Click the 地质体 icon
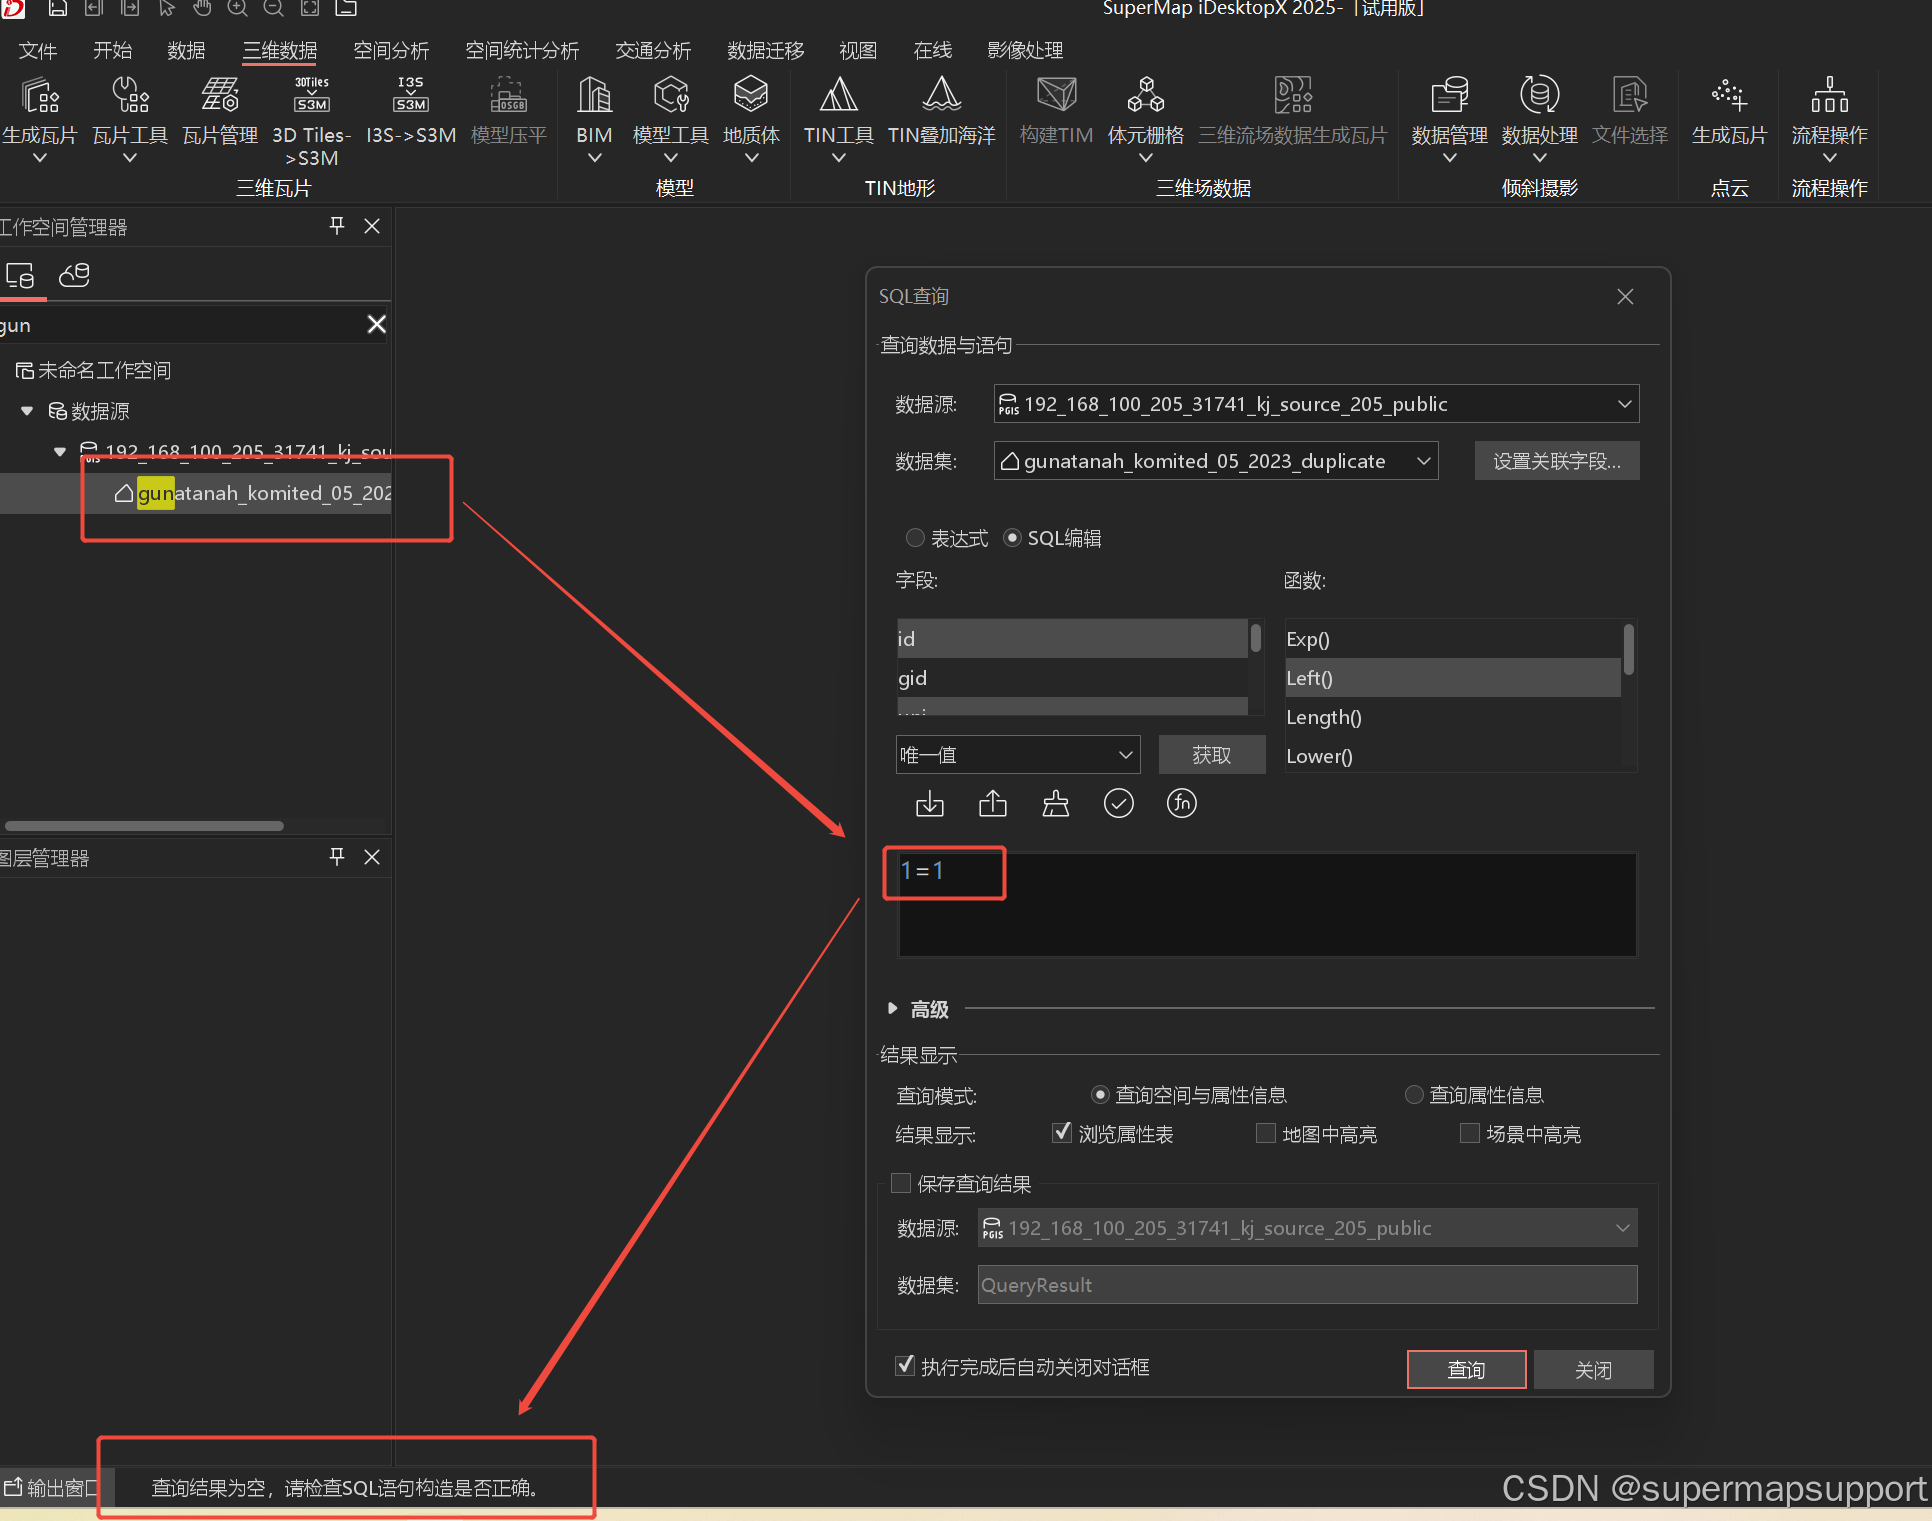The height and width of the screenshot is (1521, 1932). click(x=751, y=96)
